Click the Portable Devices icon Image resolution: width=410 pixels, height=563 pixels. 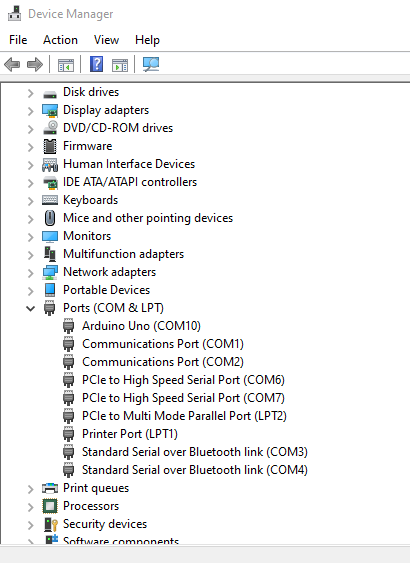pos(50,290)
